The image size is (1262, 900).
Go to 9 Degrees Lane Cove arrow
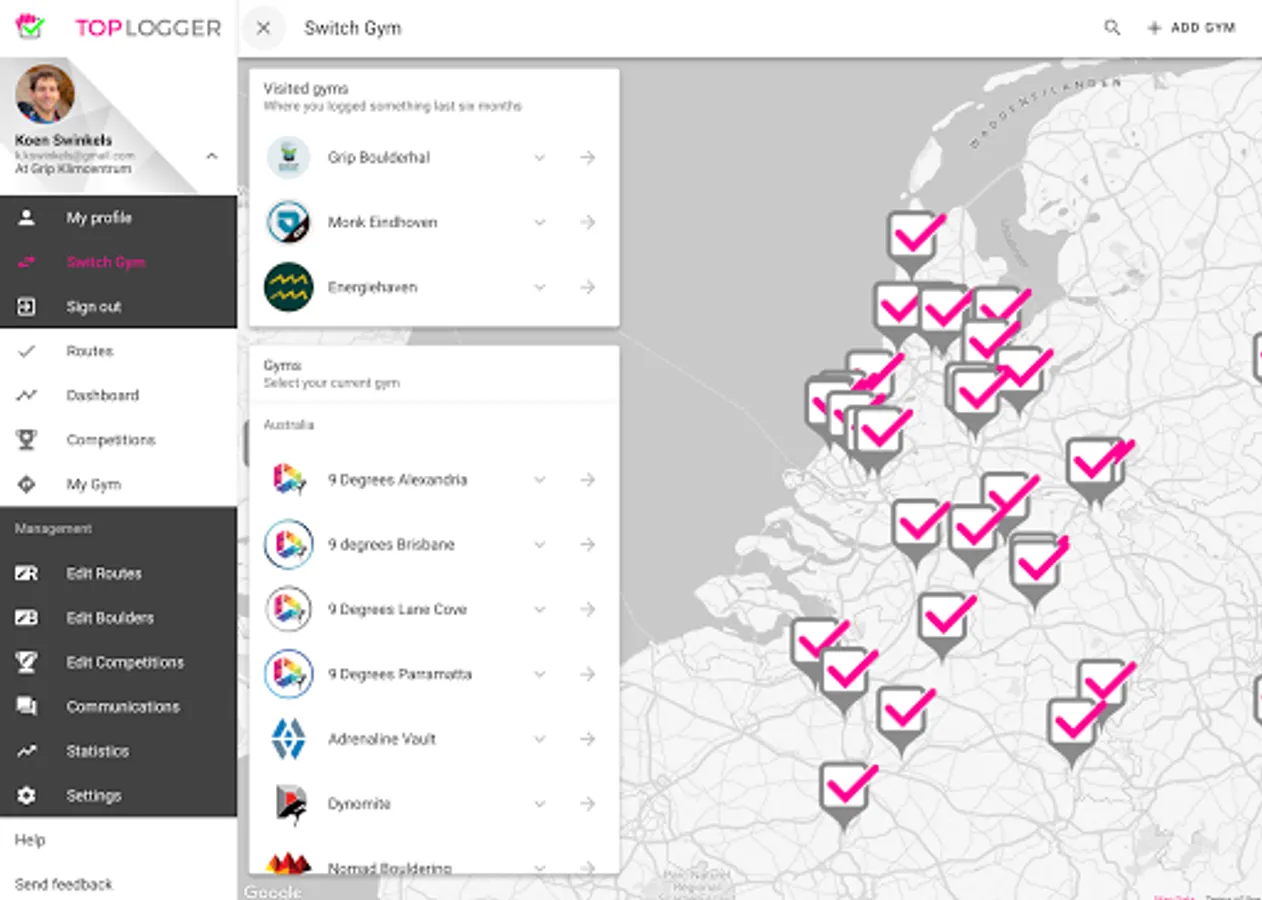tap(588, 609)
